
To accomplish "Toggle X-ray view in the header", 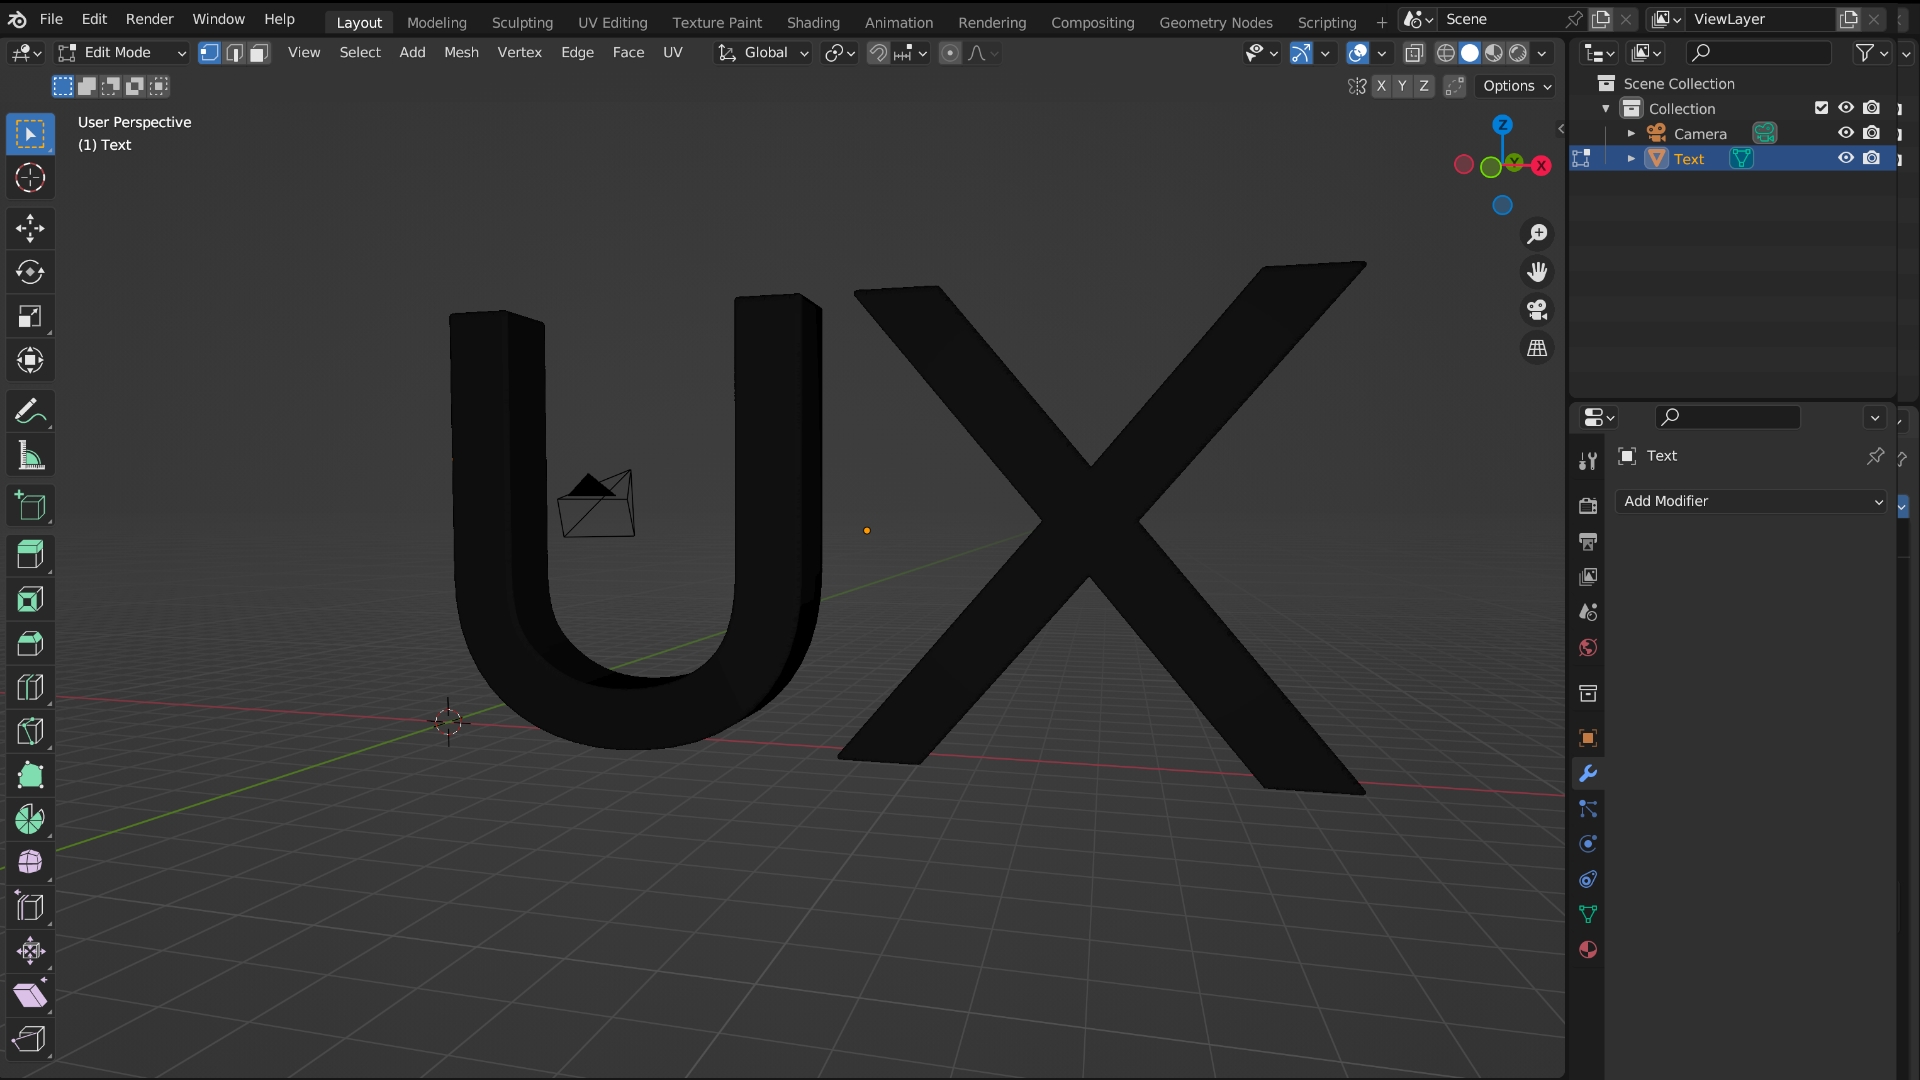I will click(x=1414, y=53).
